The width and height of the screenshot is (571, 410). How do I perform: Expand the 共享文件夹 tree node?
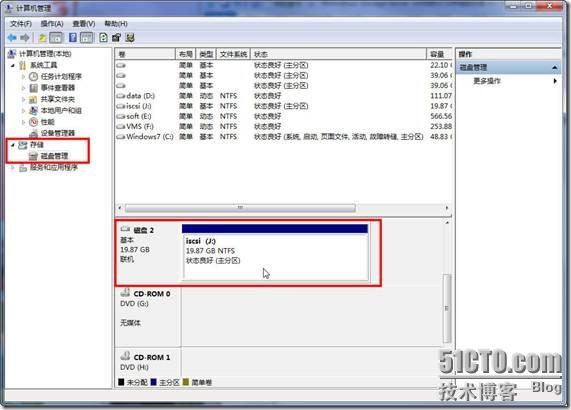click(x=24, y=99)
